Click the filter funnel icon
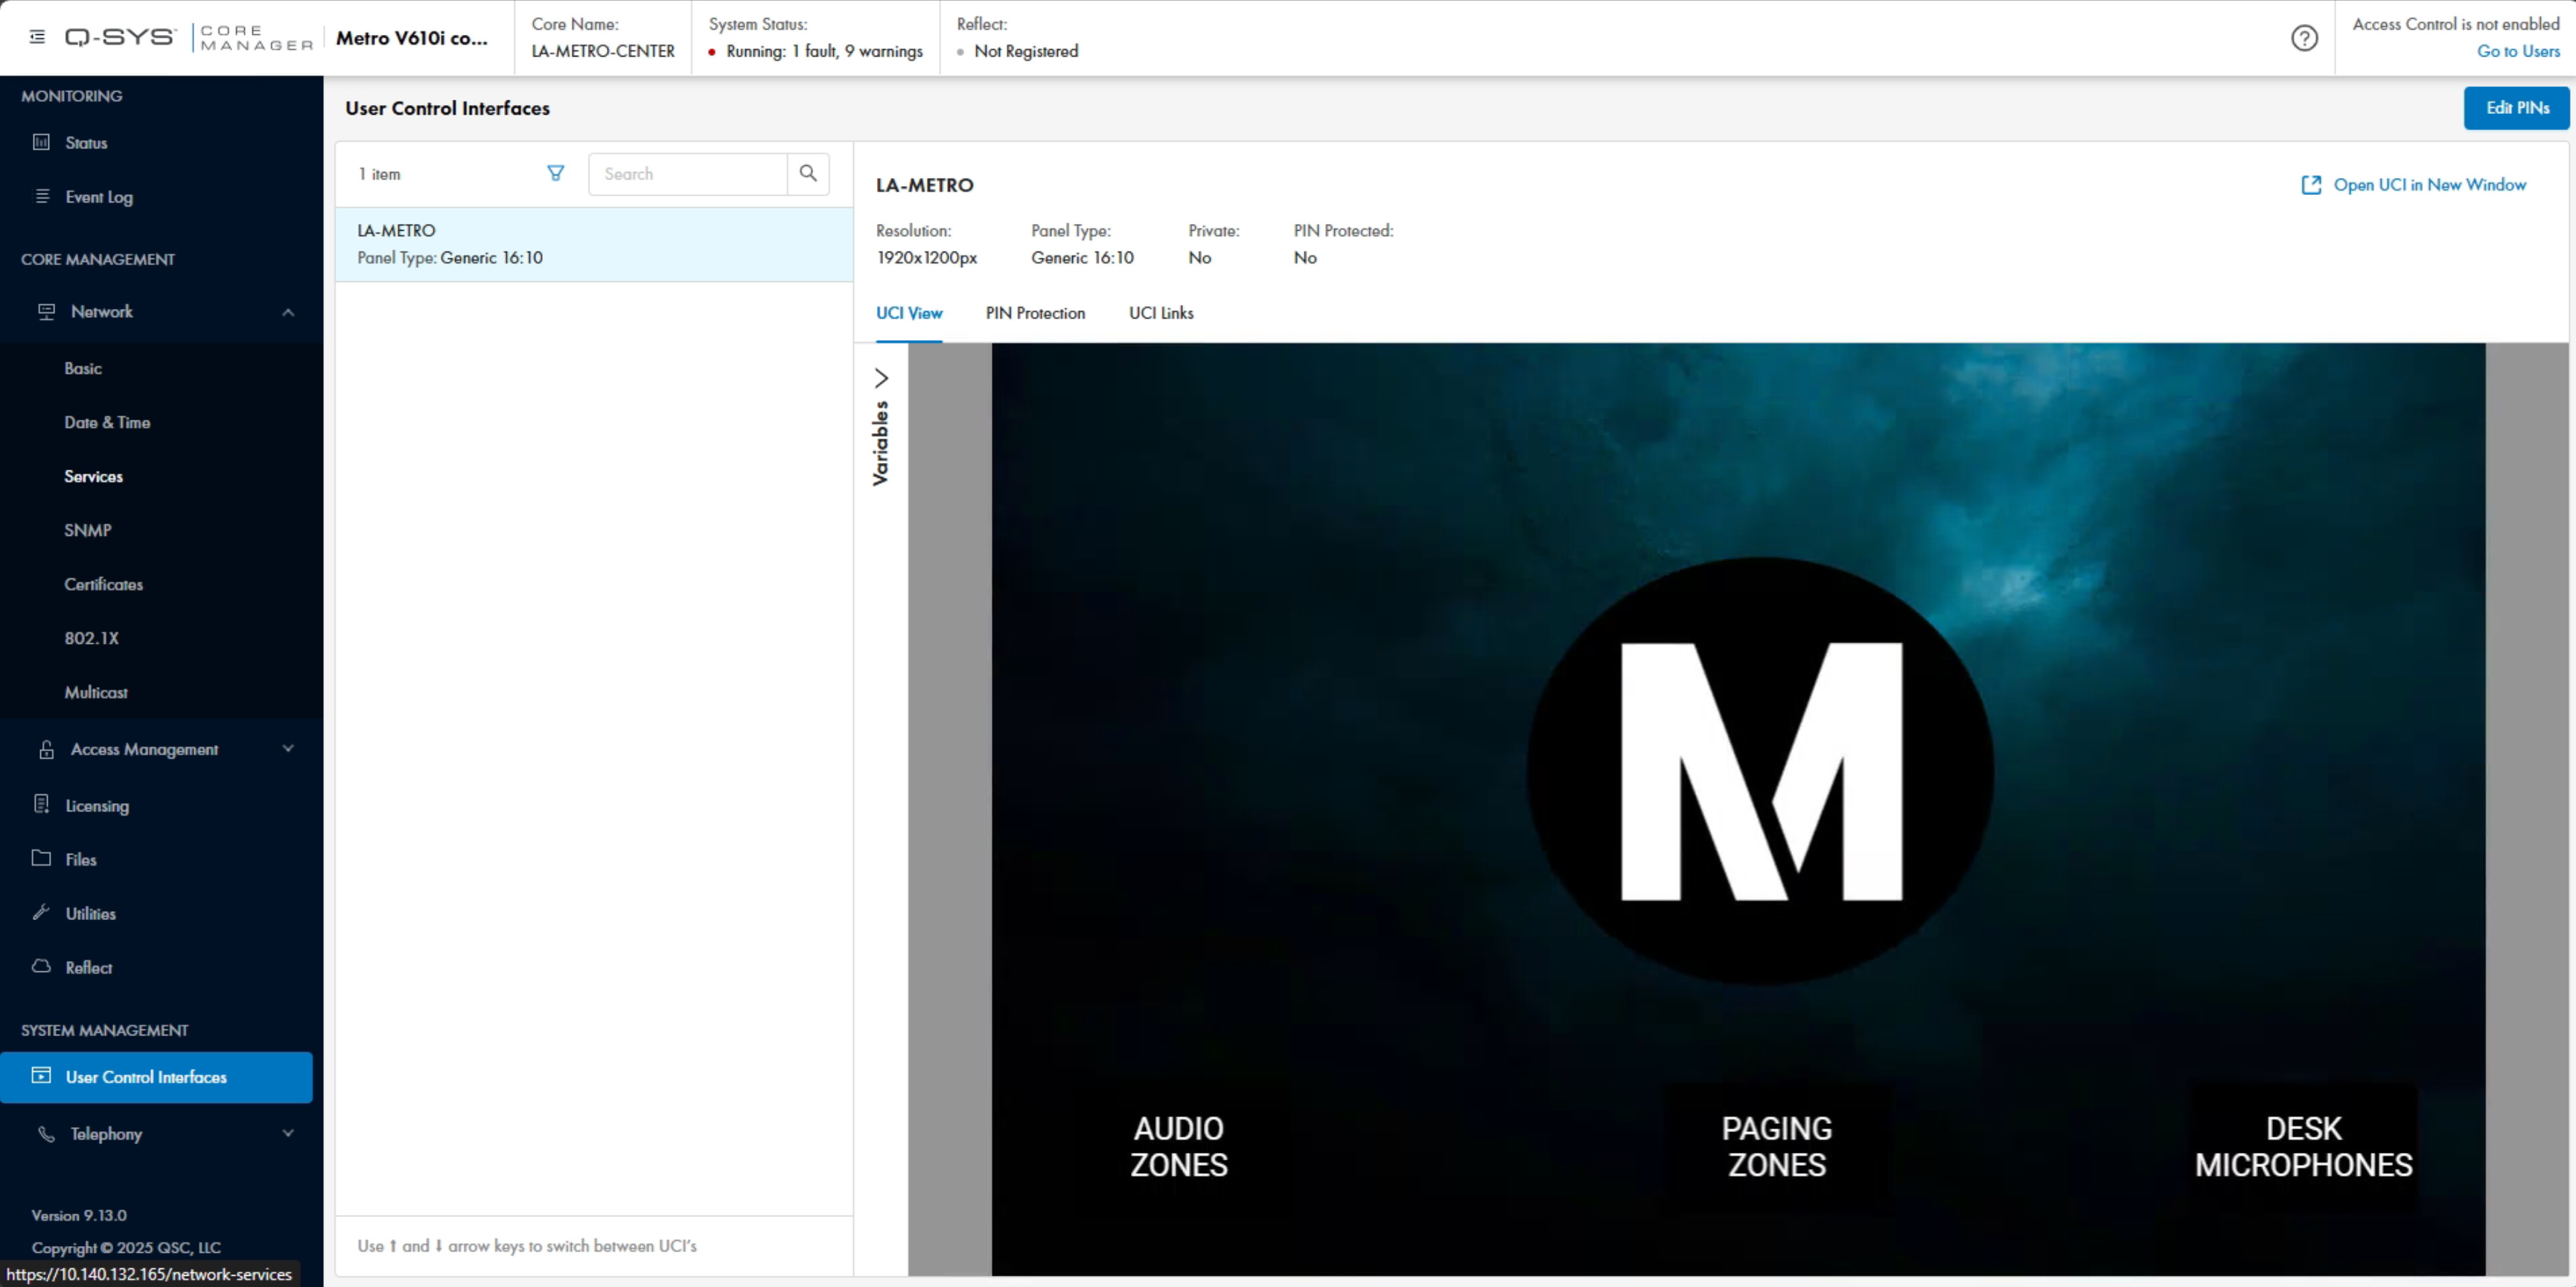 (x=556, y=173)
